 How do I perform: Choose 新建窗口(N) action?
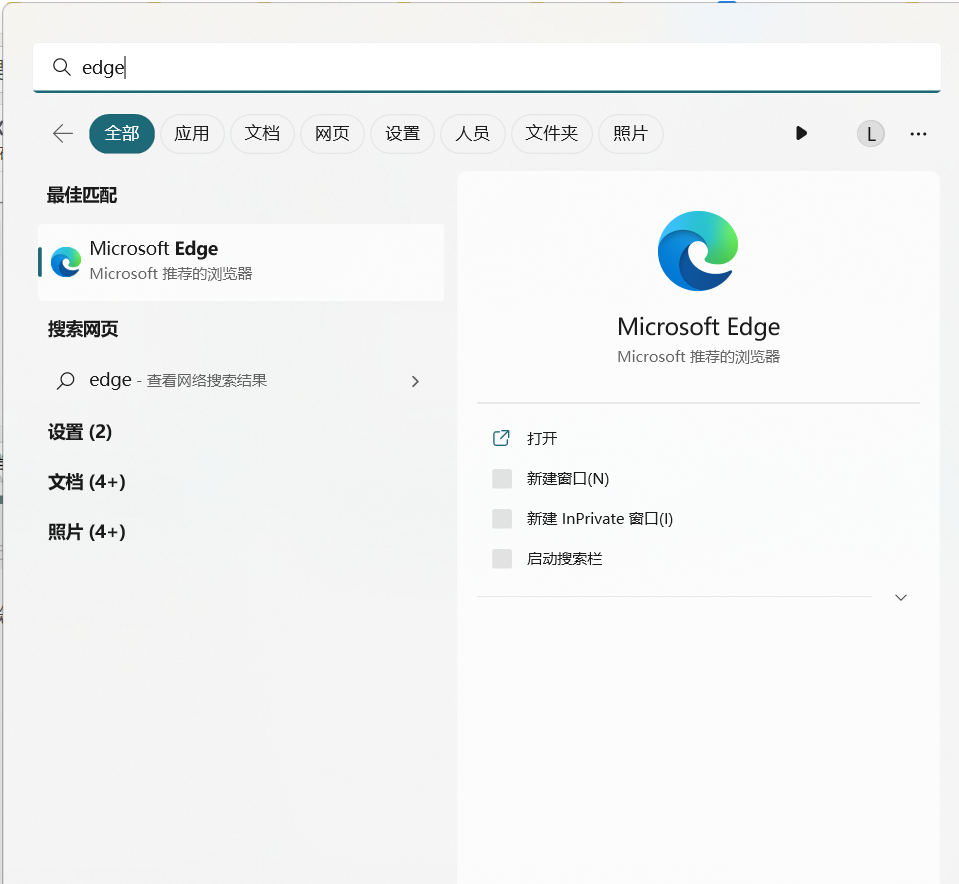pyautogui.click(x=568, y=478)
